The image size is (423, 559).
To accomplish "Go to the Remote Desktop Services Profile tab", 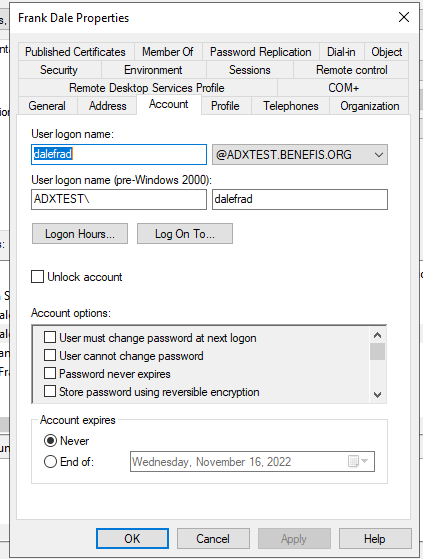I will tap(147, 88).
